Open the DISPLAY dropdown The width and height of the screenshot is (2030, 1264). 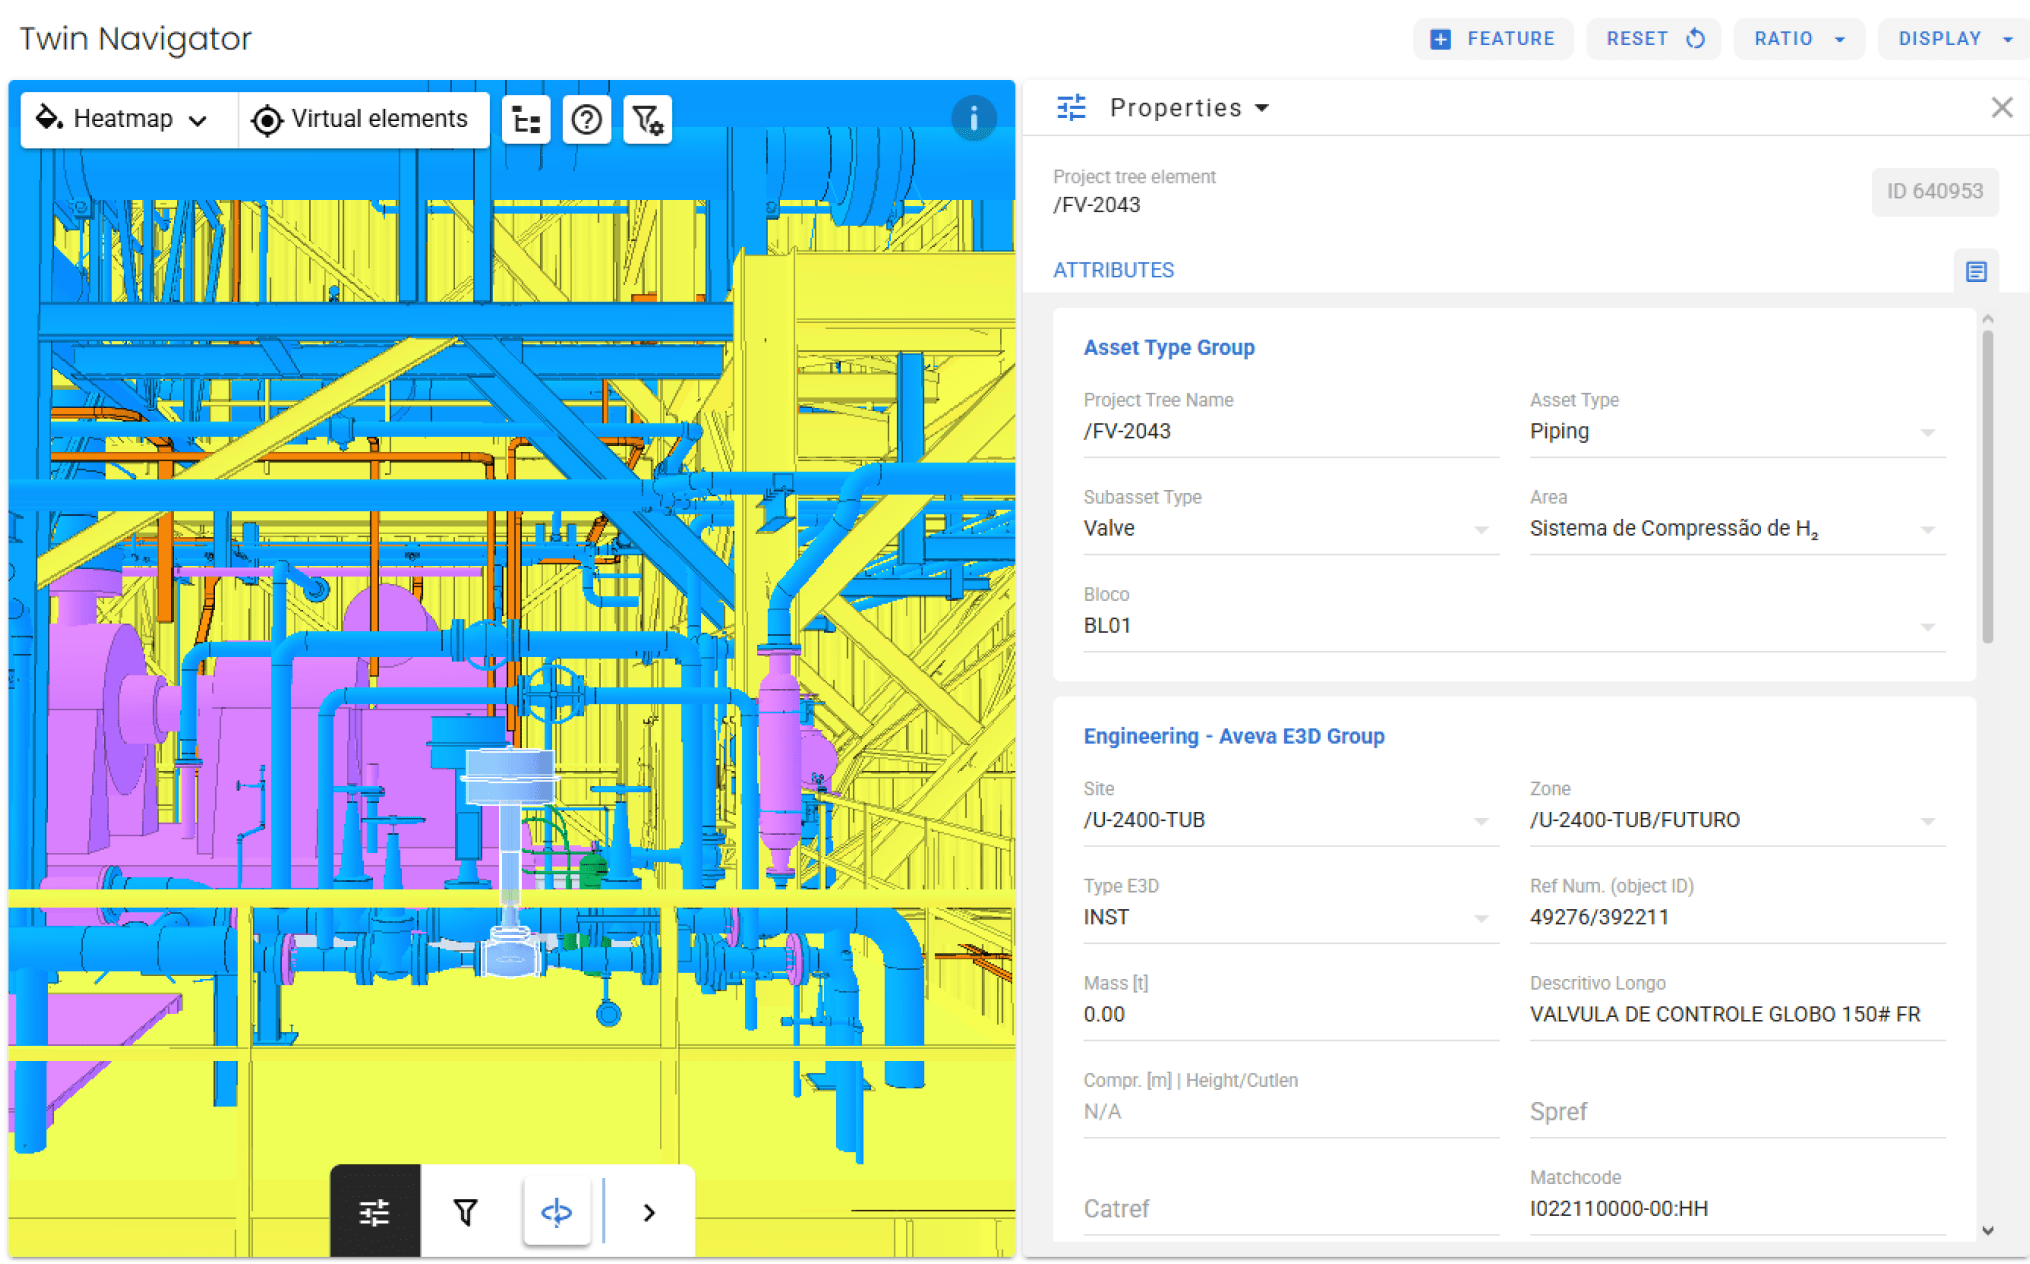pos(1953,39)
